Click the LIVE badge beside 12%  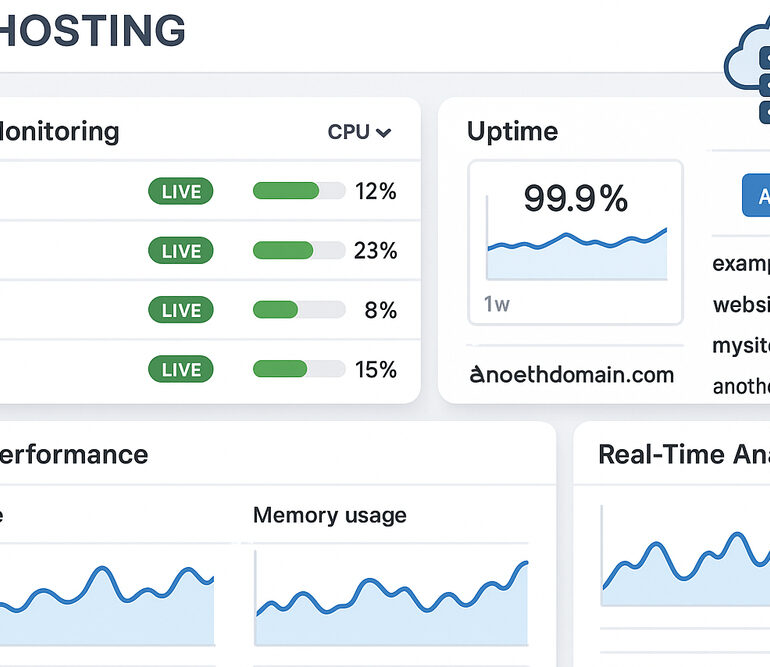coord(181,191)
